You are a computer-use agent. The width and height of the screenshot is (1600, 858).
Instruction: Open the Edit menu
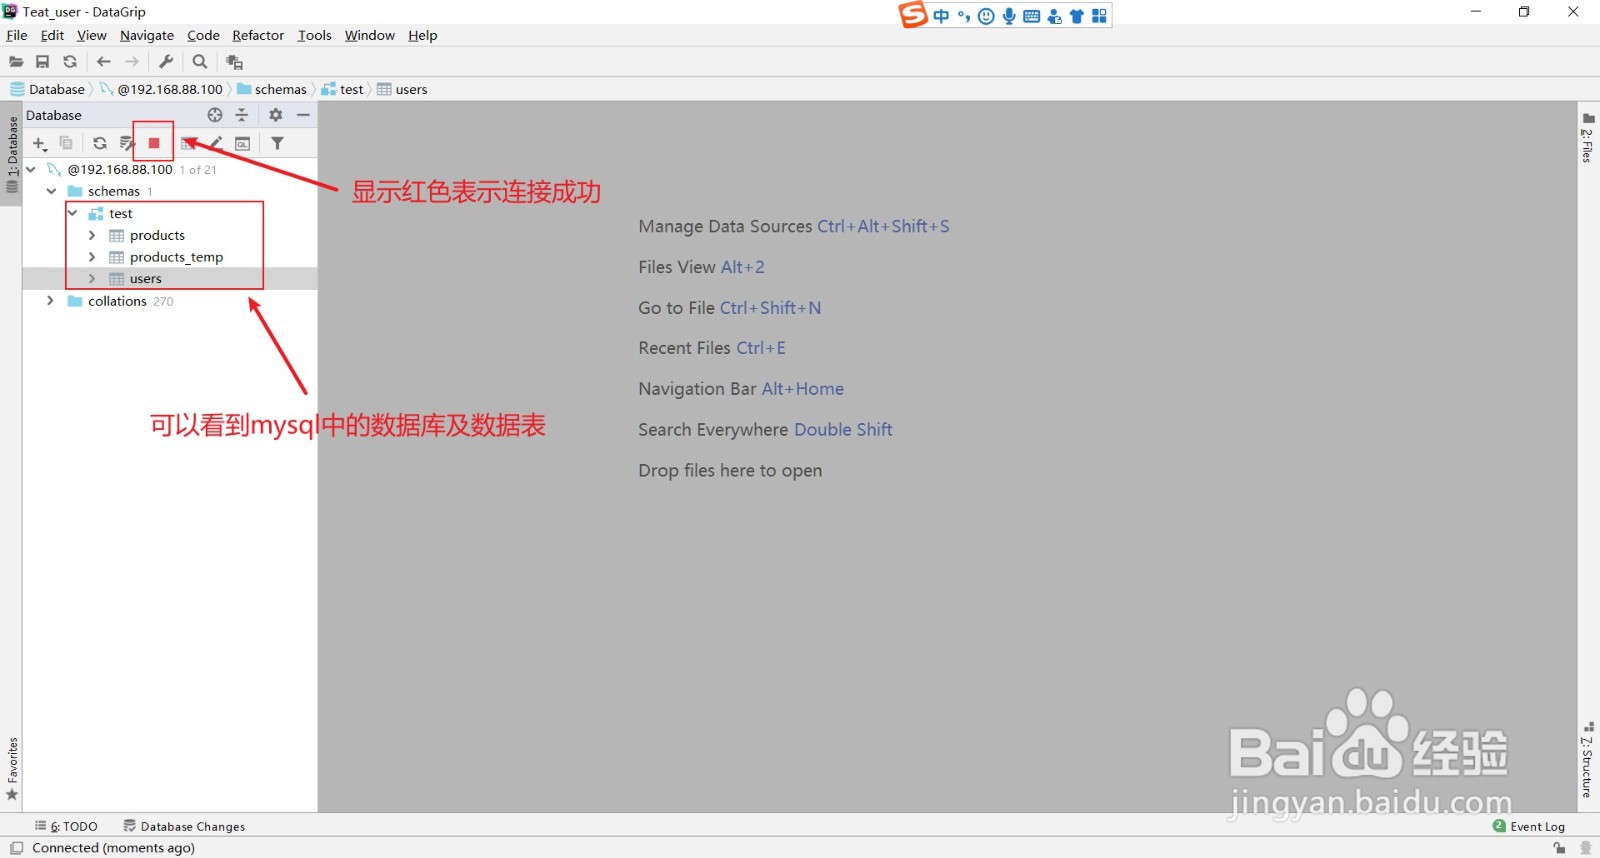click(x=52, y=35)
